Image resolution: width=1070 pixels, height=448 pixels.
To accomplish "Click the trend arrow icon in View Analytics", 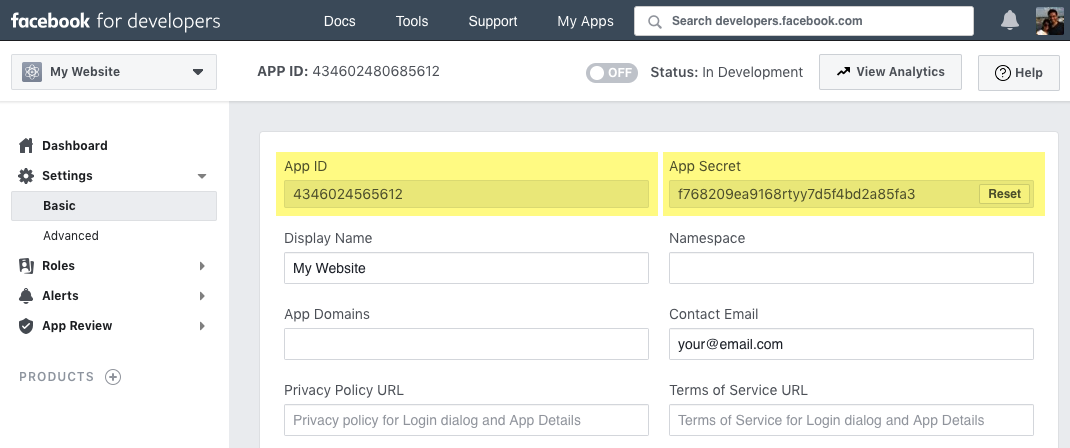I will pyautogui.click(x=843, y=72).
